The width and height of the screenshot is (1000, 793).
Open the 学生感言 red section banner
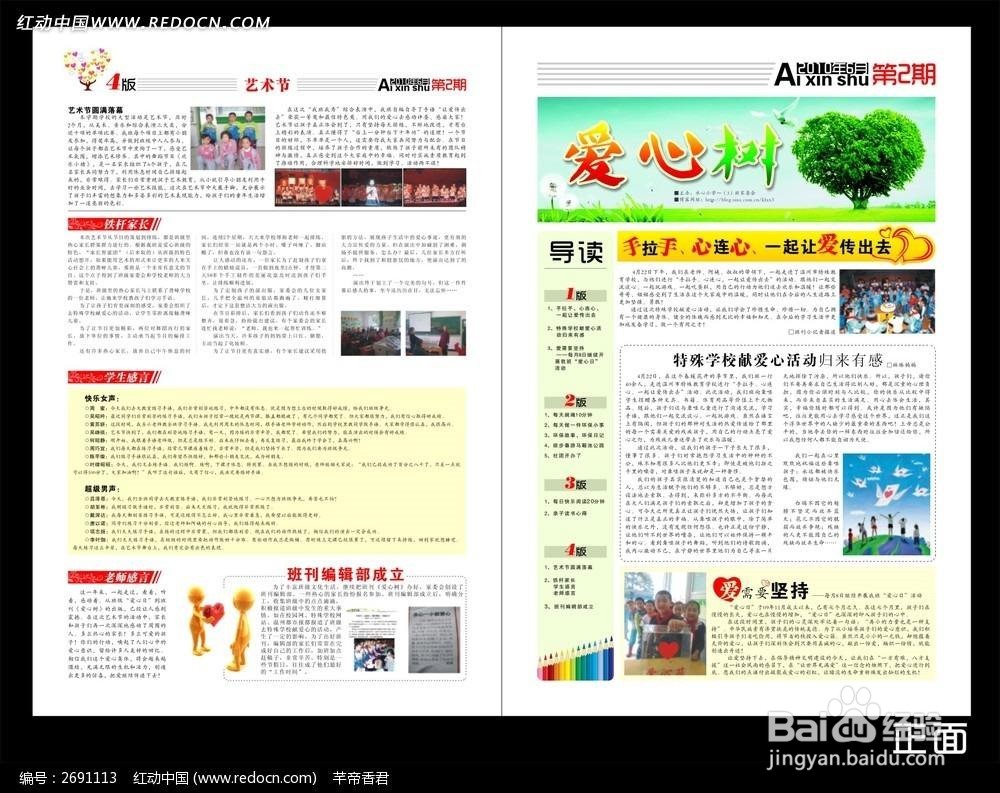[x=114, y=376]
